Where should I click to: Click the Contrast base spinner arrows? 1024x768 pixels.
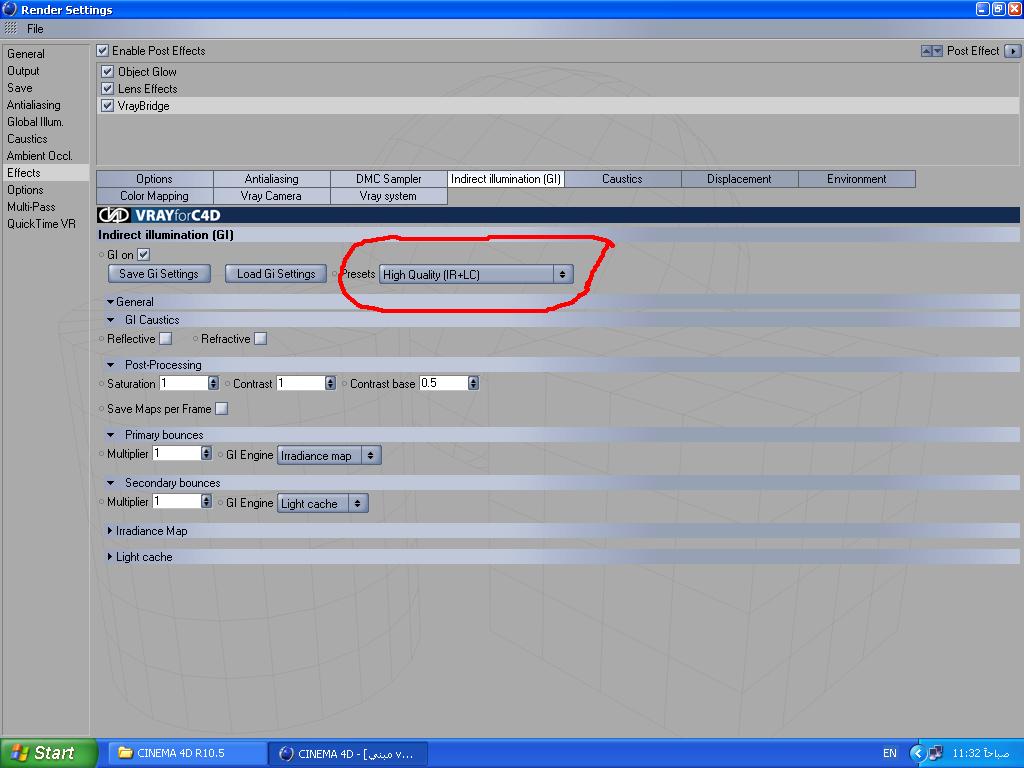click(x=474, y=383)
